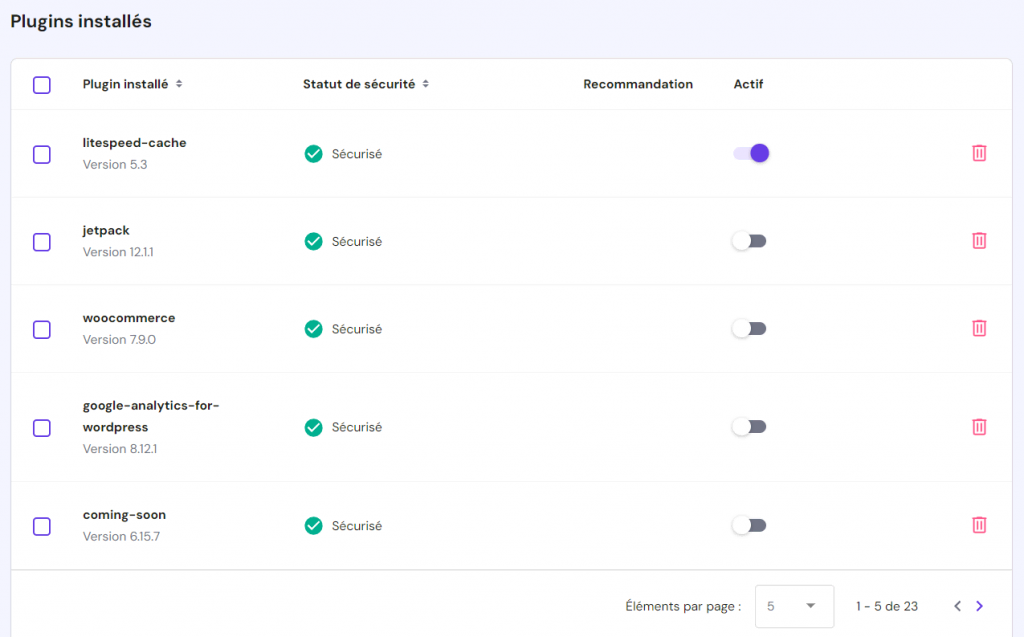Viewport: 1024px width, 637px height.
Task: Delete google-analytics-for-wordpress with trash icon
Action: click(979, 427)
